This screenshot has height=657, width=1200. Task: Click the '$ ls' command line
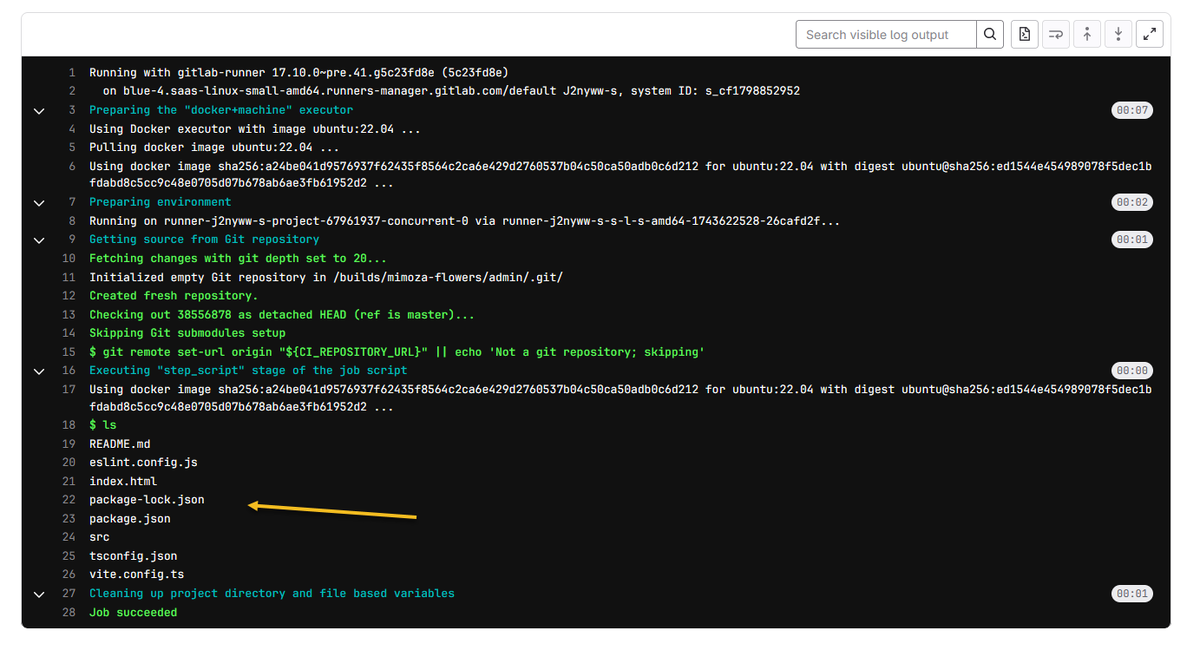(103, 425)
